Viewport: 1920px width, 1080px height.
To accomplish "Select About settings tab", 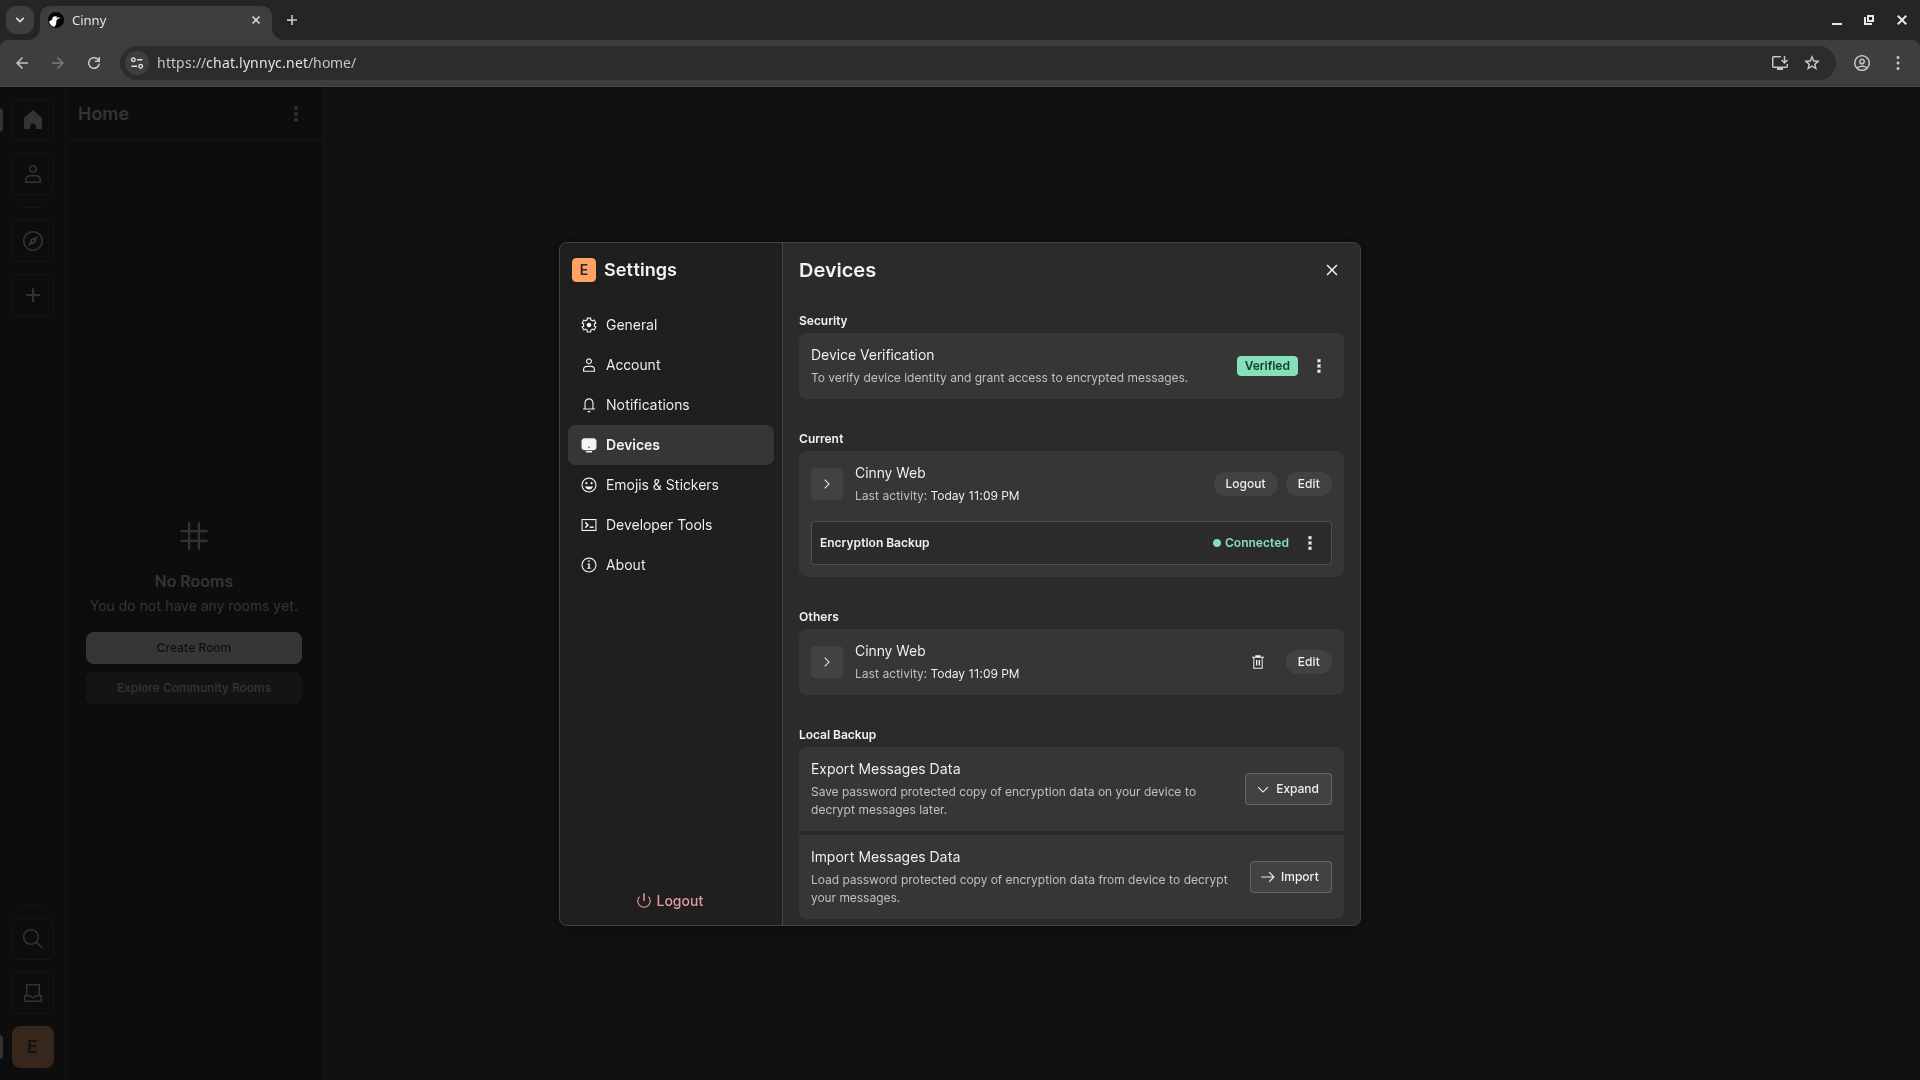I will [x=671, y=565].
